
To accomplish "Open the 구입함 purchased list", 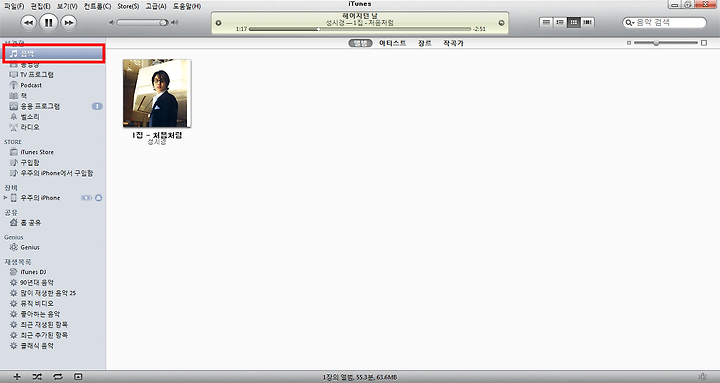I will coord(54,163).
